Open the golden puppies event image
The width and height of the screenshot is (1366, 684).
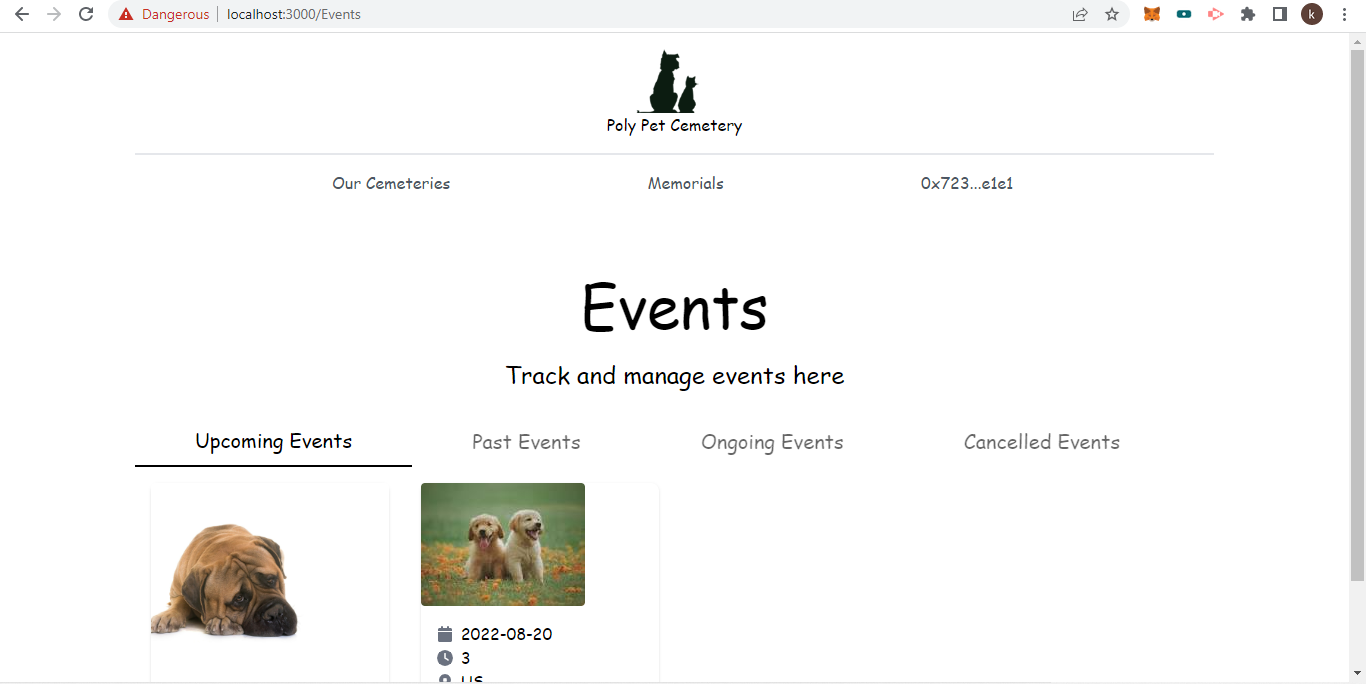(503, 544)
